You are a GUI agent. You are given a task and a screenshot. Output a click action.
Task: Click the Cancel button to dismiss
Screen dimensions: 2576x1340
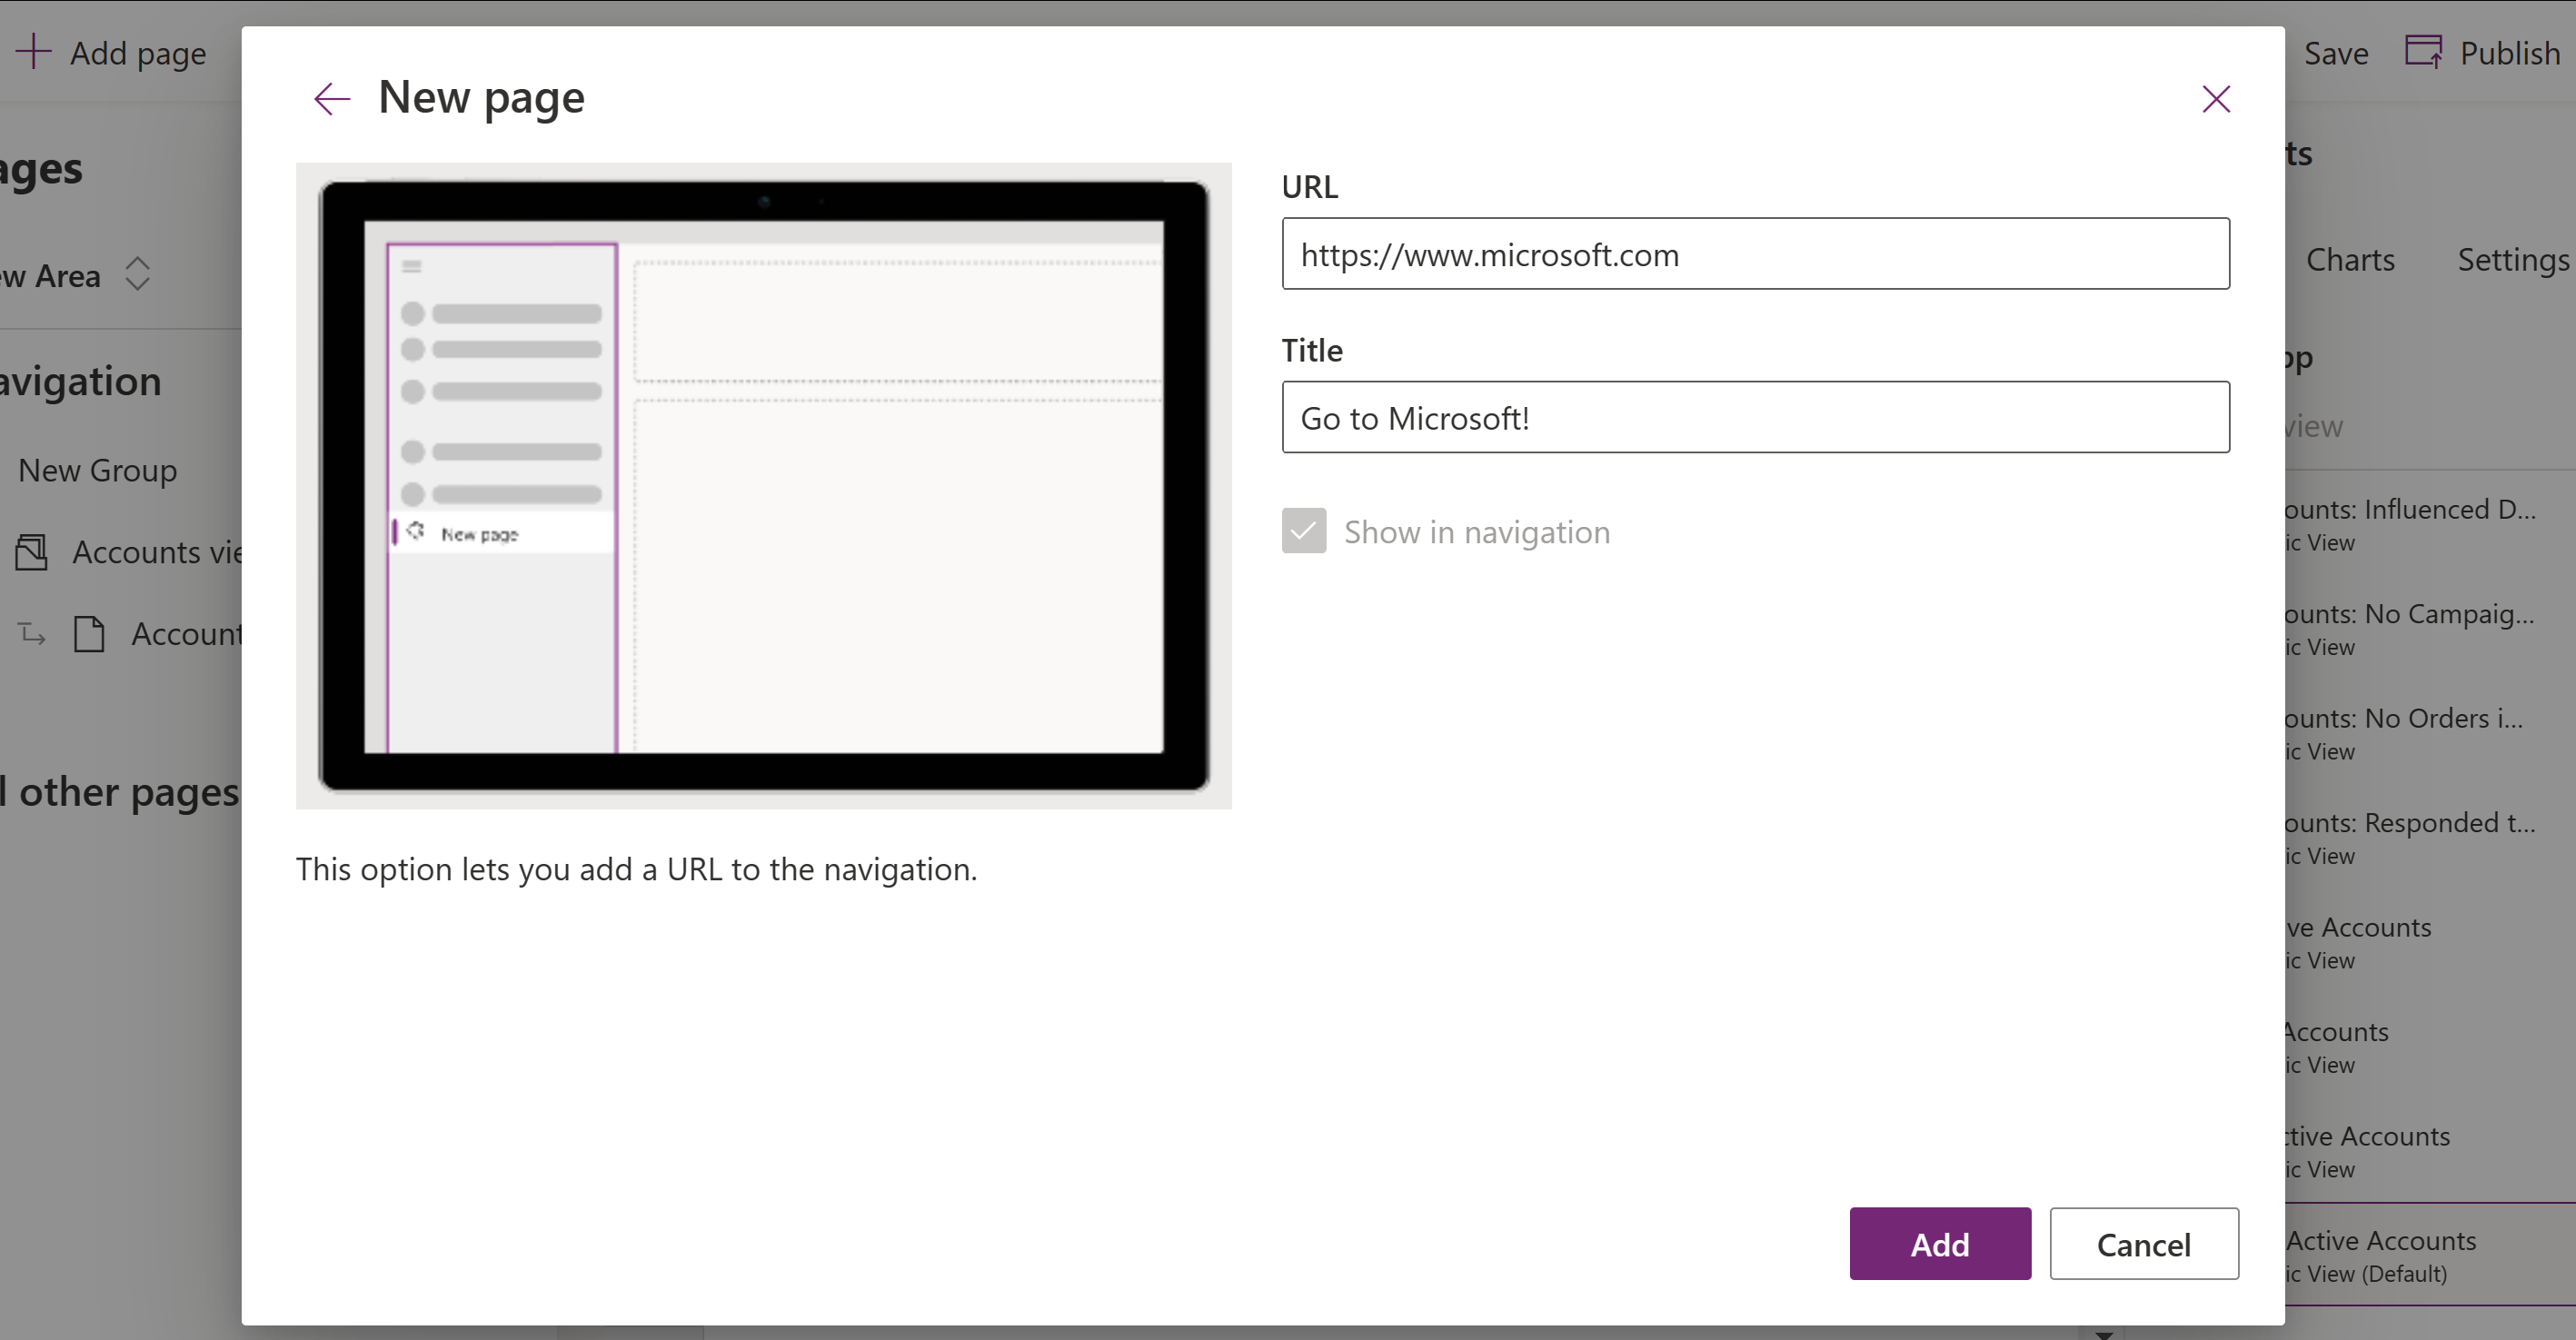pyautogui.click(x=2145, y=1245)
